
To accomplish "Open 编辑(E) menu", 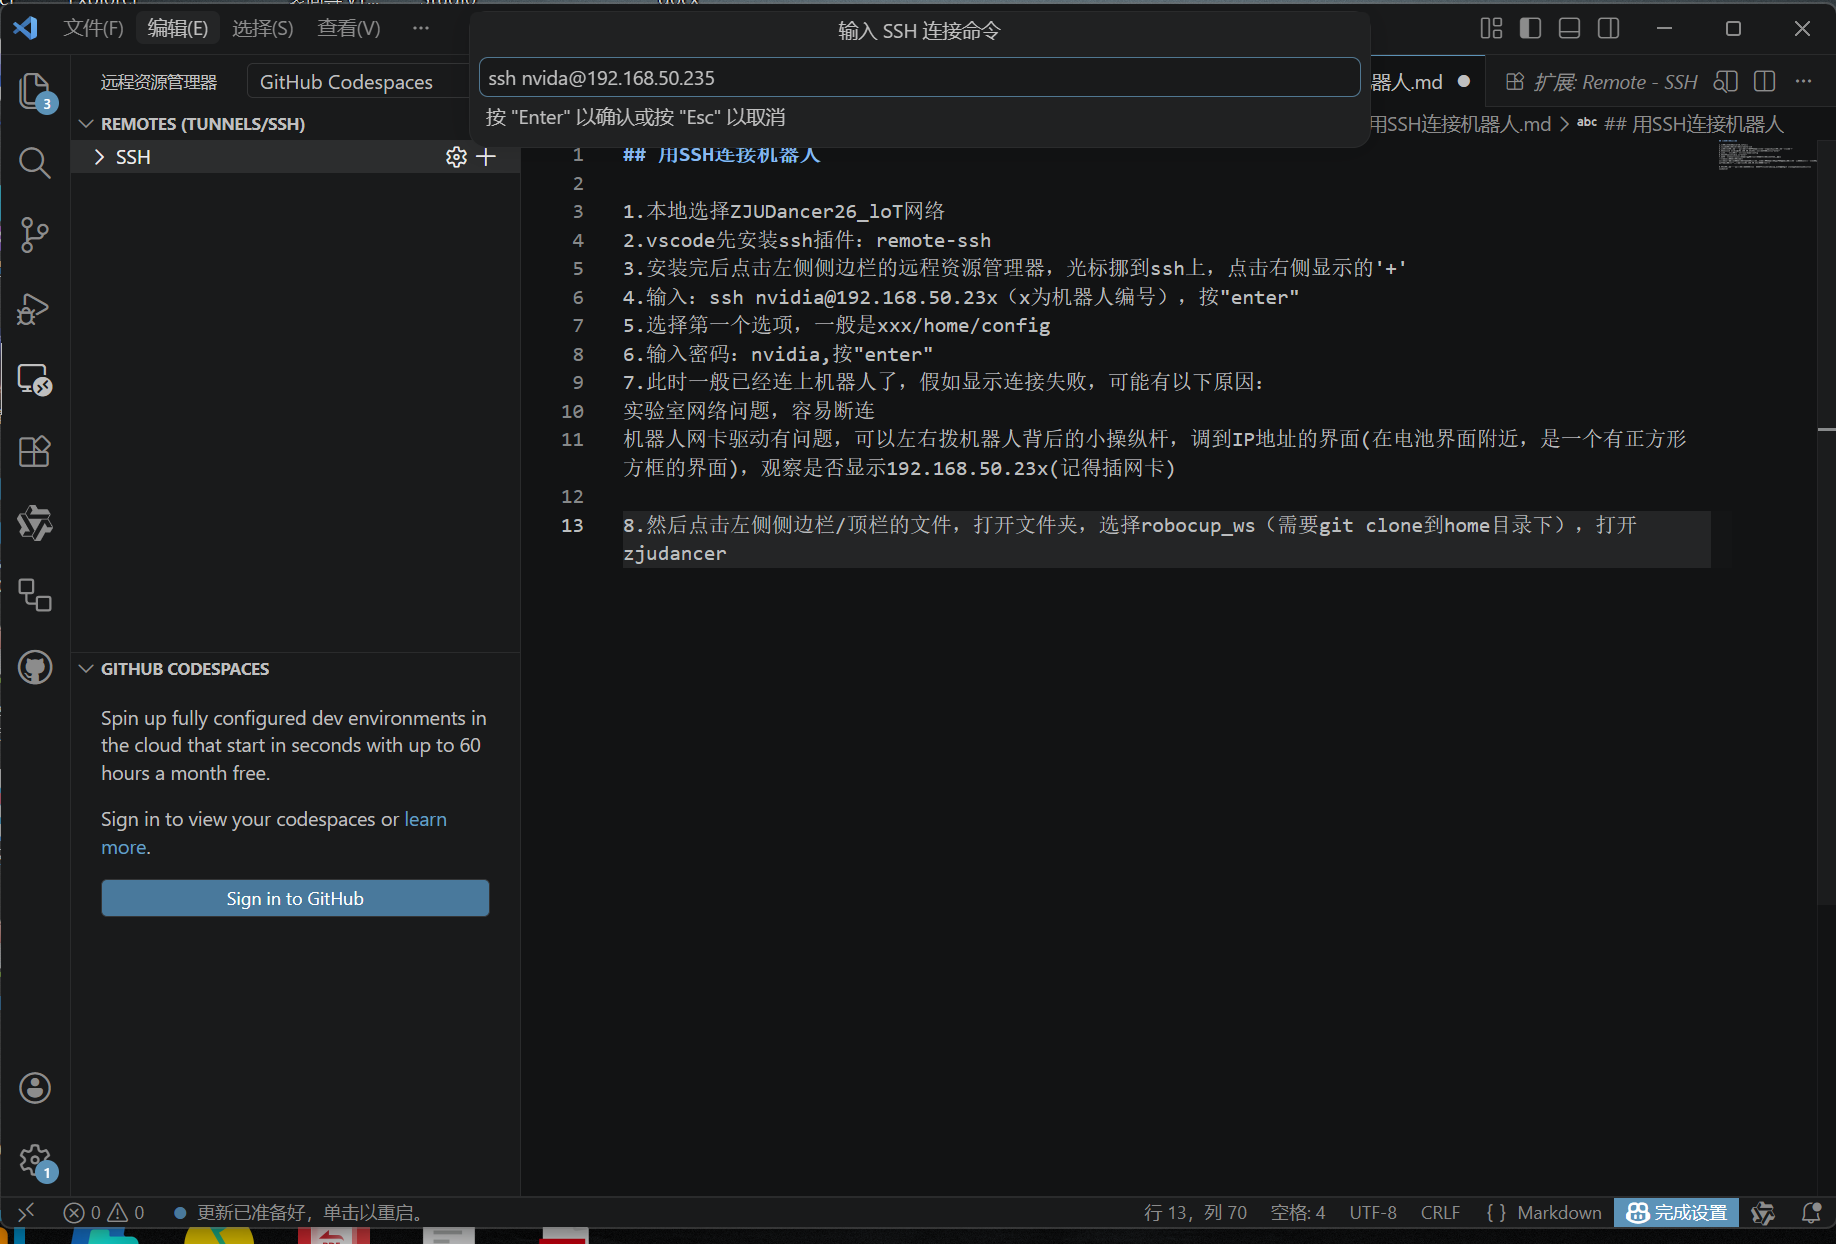I will tap(178, 28).
